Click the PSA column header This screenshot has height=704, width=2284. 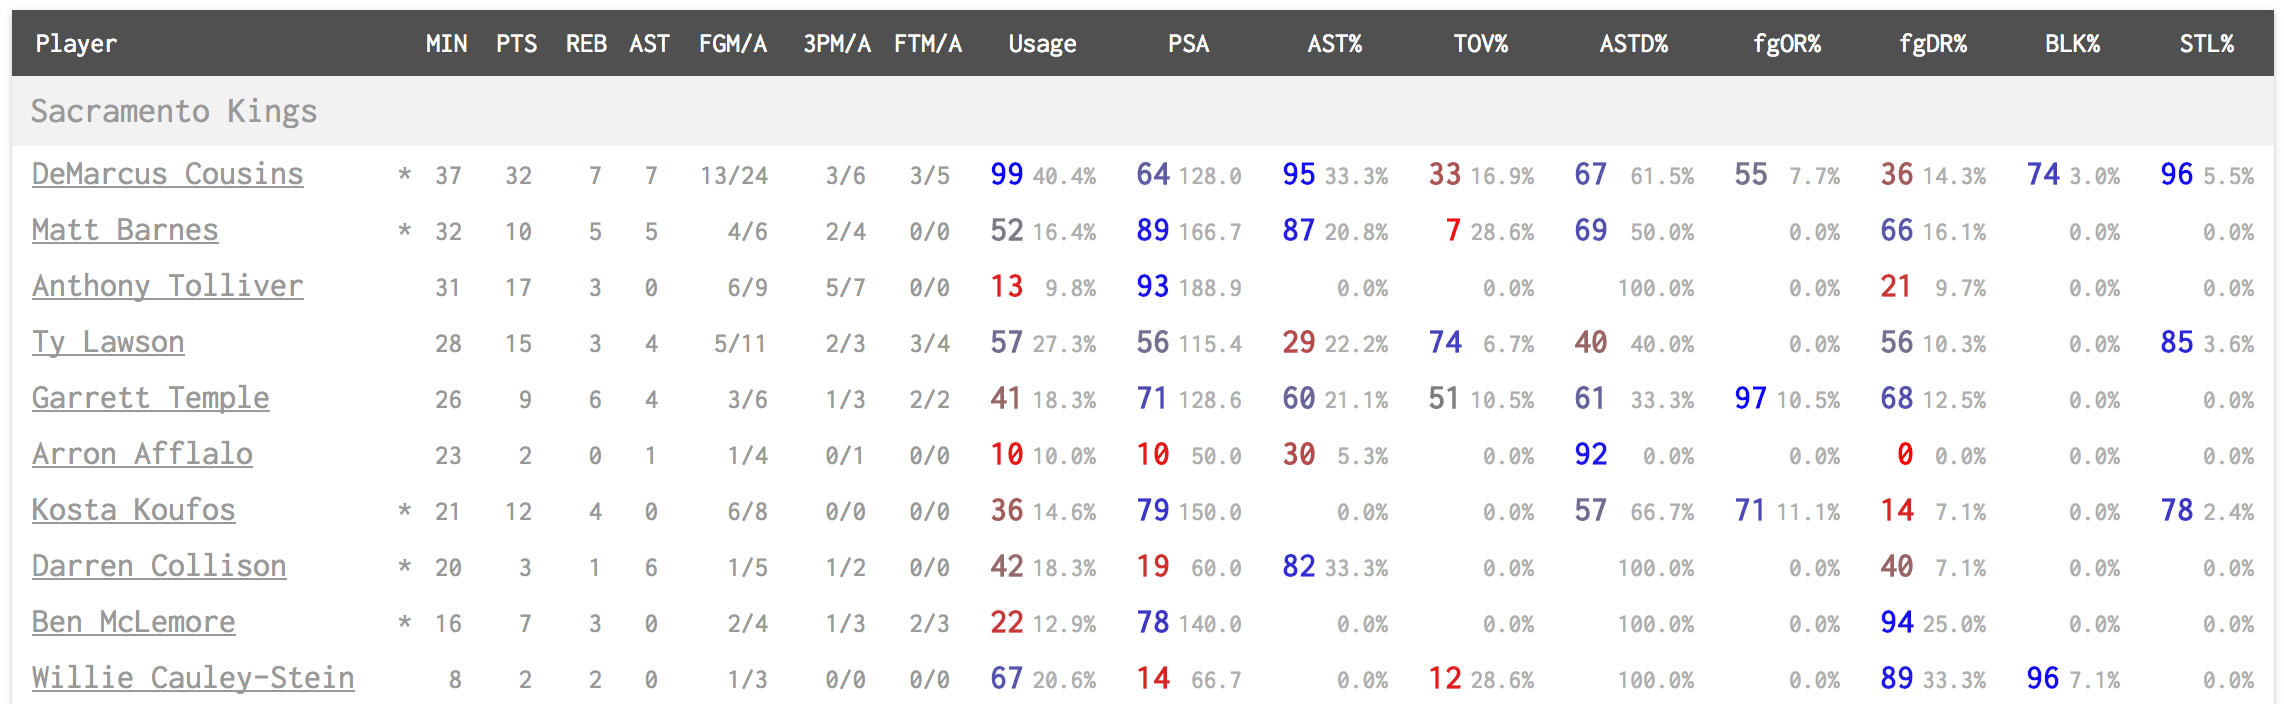[x=1188, y=44]
